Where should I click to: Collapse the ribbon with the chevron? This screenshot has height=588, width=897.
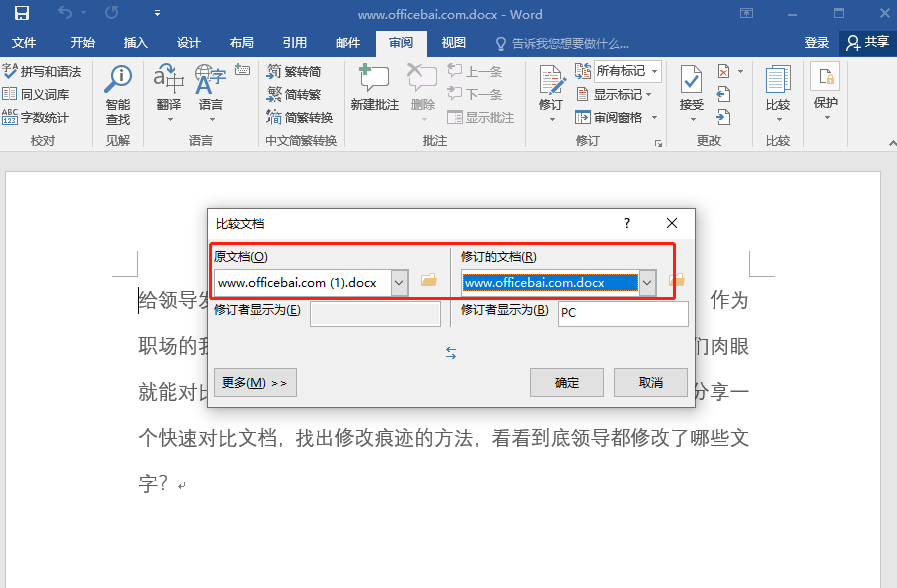(892, 143)
